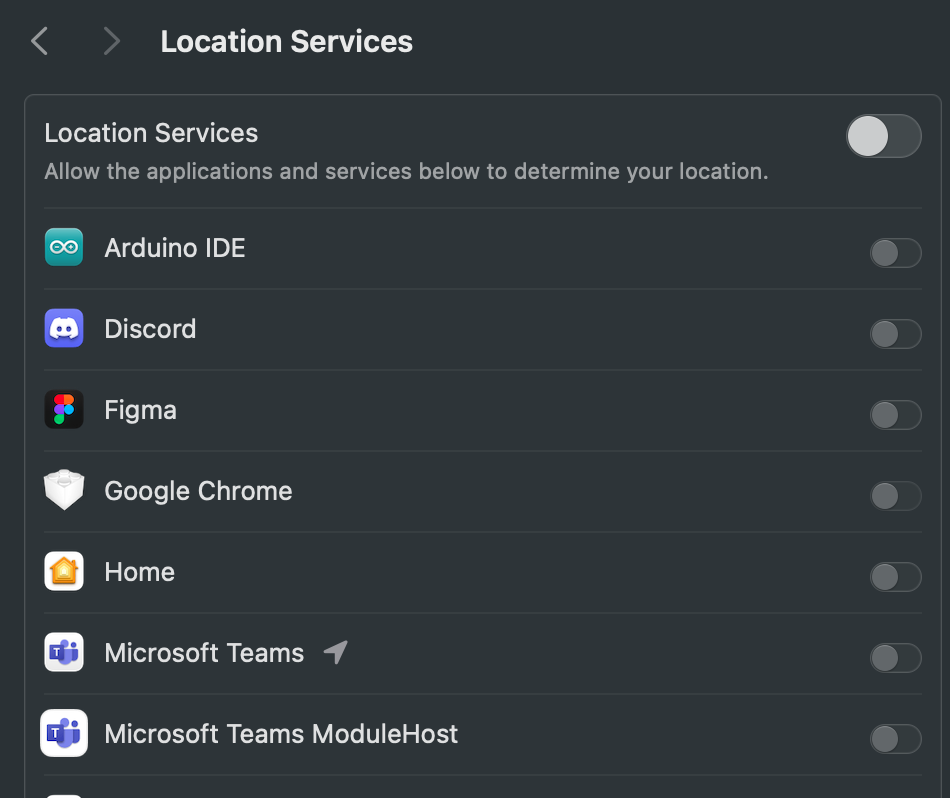Click the Google Chrome app icon

pyautogui.click(x=64, y=491)
